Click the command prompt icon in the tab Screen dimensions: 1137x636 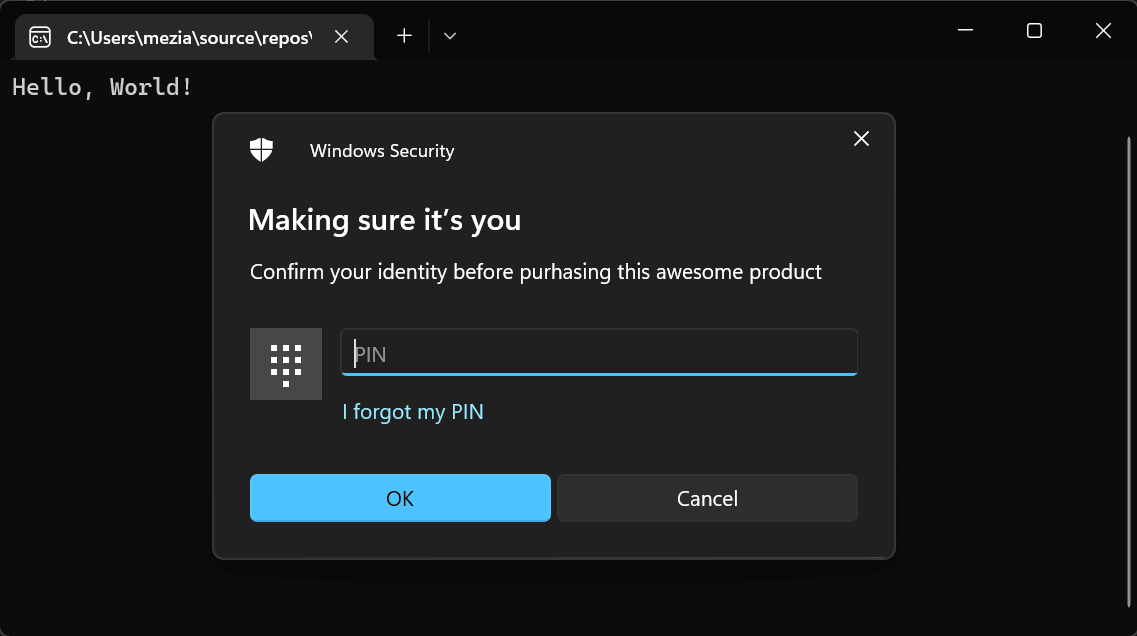[40, 37]
